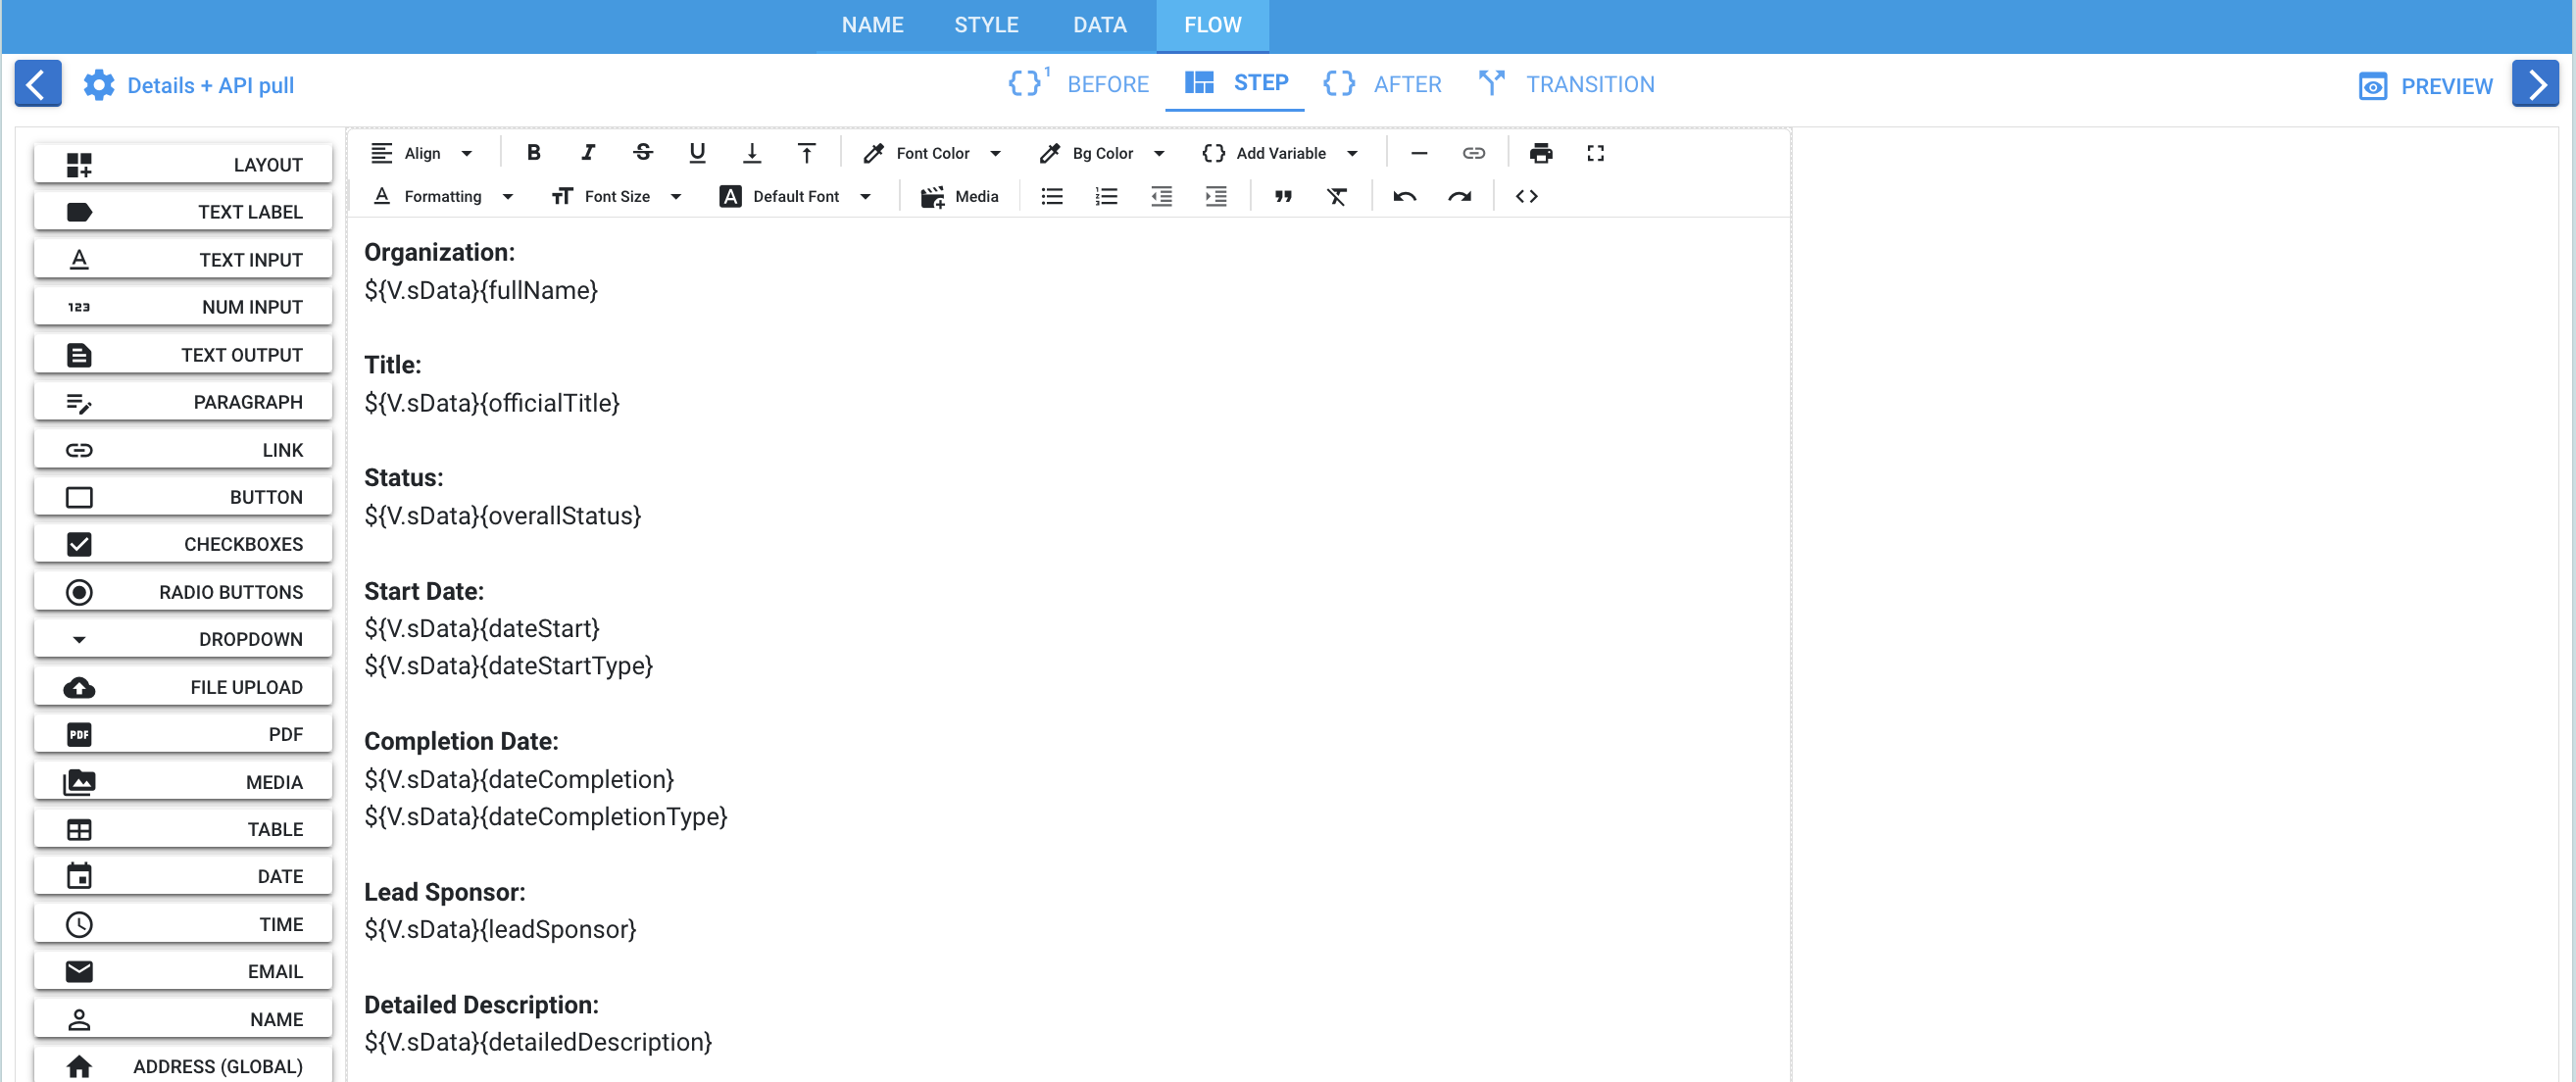Decrease the text indent
The height and width of the screenshot is (1082, 2576).
pyautogui.click(x=1161, y=196)
